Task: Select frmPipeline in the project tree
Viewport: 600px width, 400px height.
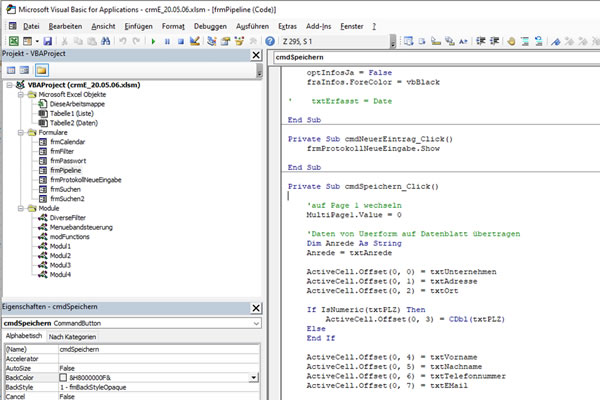Action: 65,170
